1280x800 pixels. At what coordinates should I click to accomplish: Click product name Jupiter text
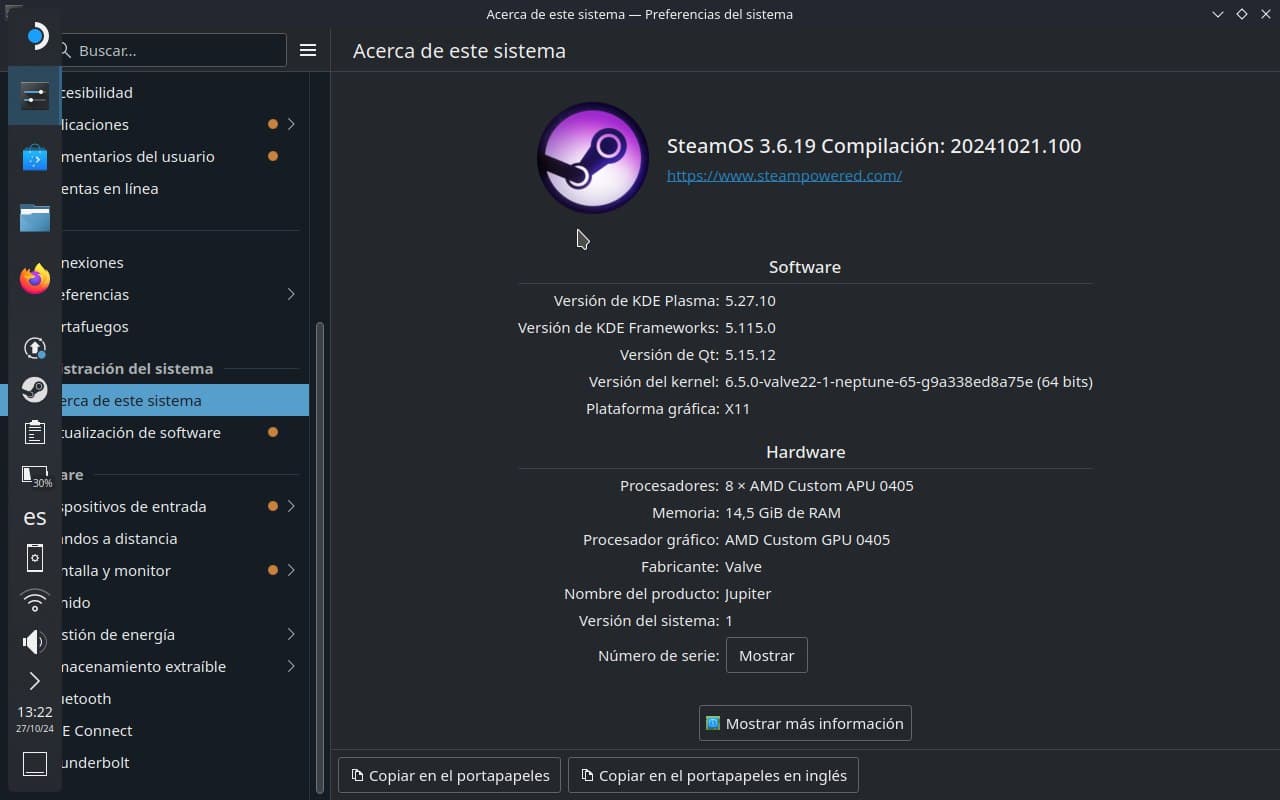pyautogui.click(x=748, y=593)
